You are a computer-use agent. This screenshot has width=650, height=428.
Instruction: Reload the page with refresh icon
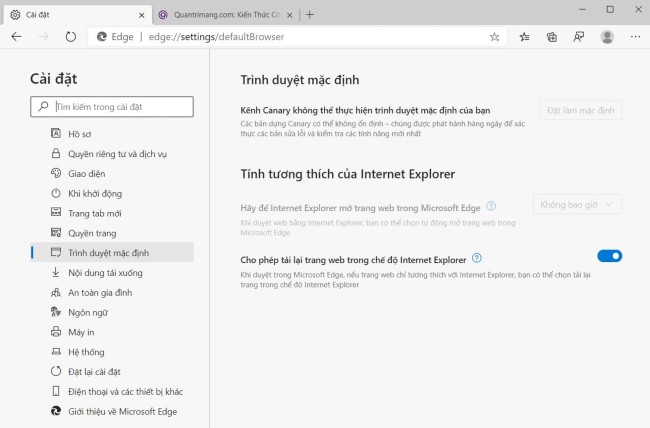[71, 37]
